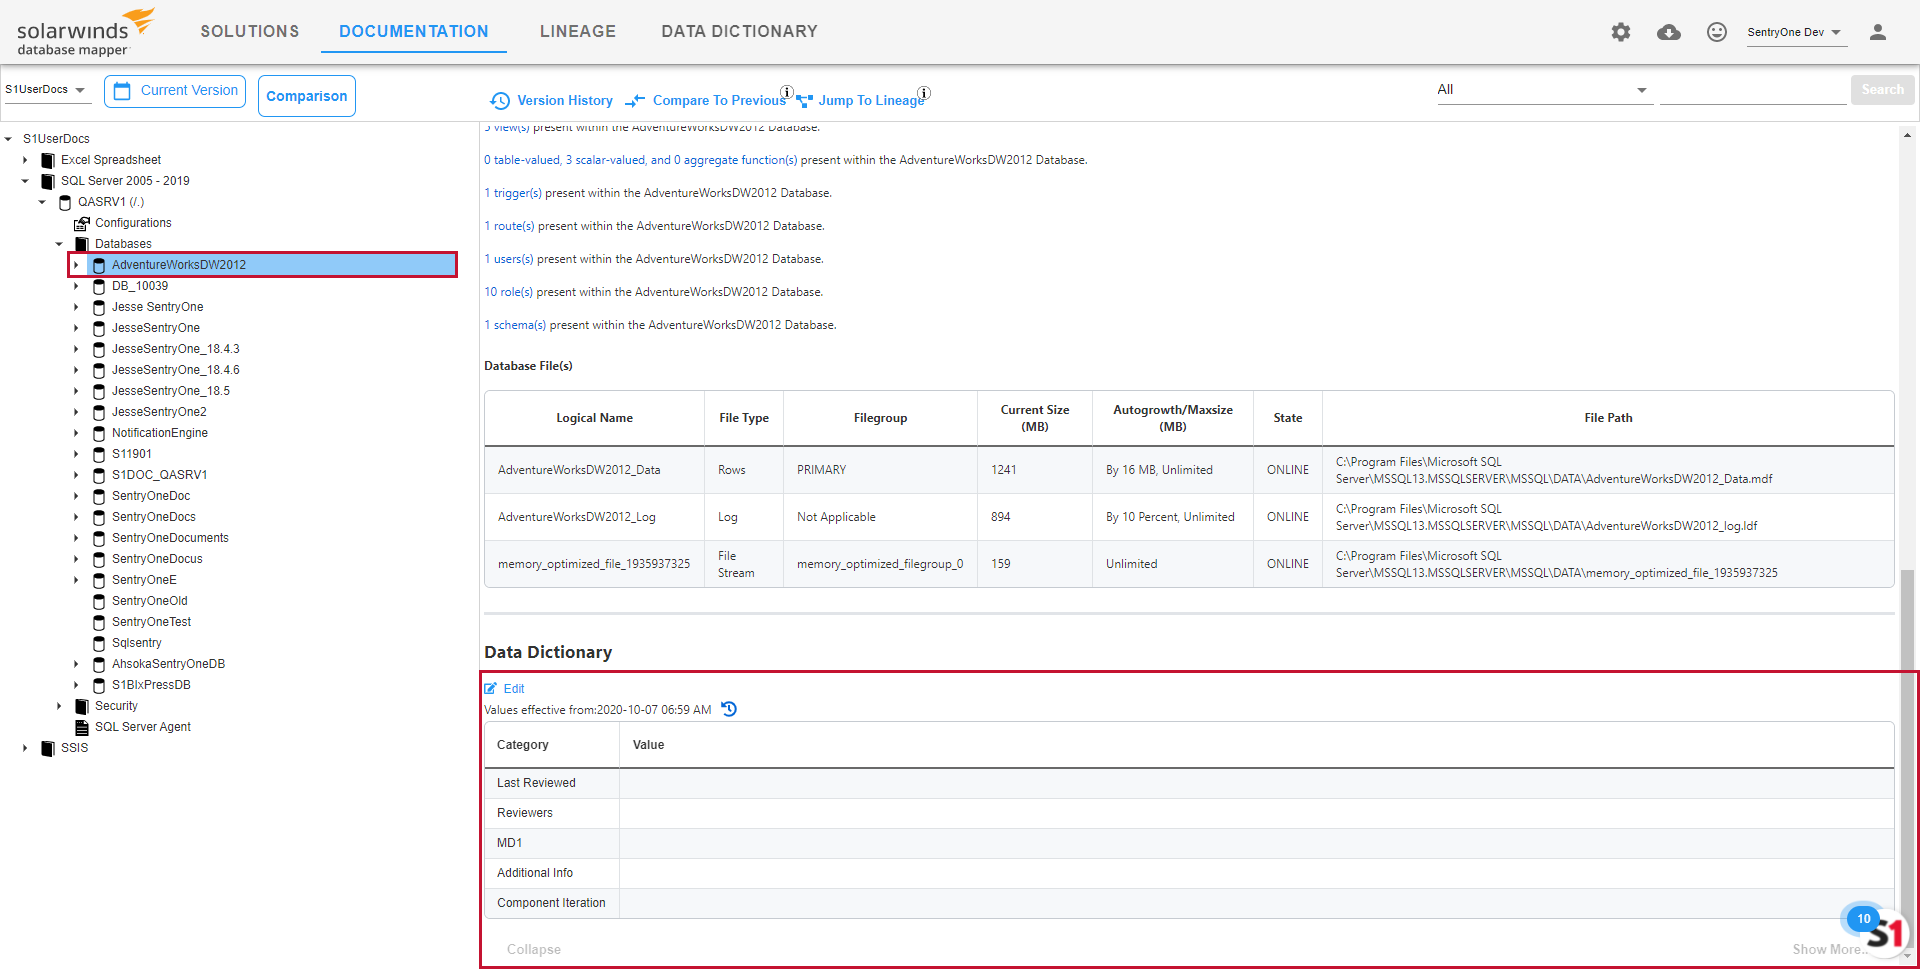This screenshot has height=969, width=1920.
Task: Expand the Security node
Action: [59, 706]
